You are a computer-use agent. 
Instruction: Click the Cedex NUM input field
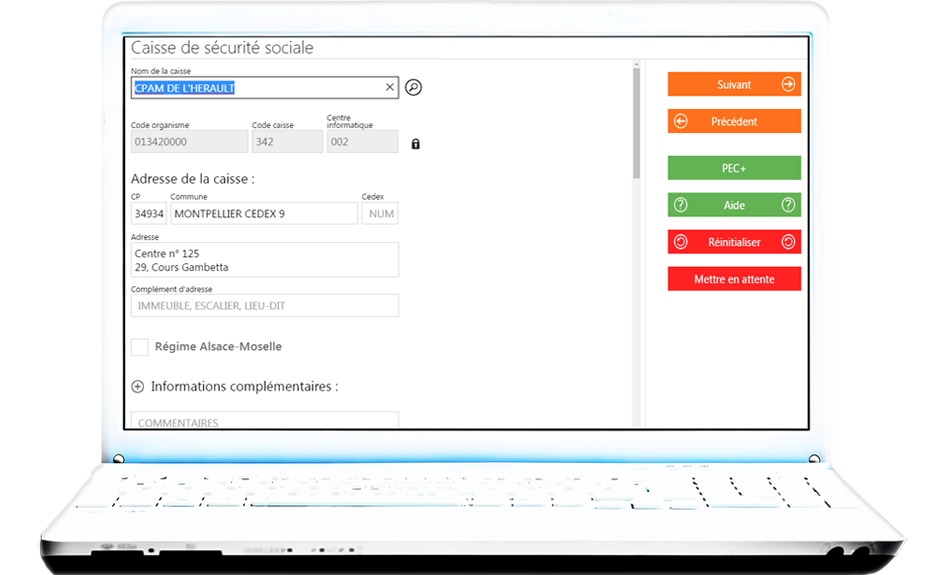point(380,214)
